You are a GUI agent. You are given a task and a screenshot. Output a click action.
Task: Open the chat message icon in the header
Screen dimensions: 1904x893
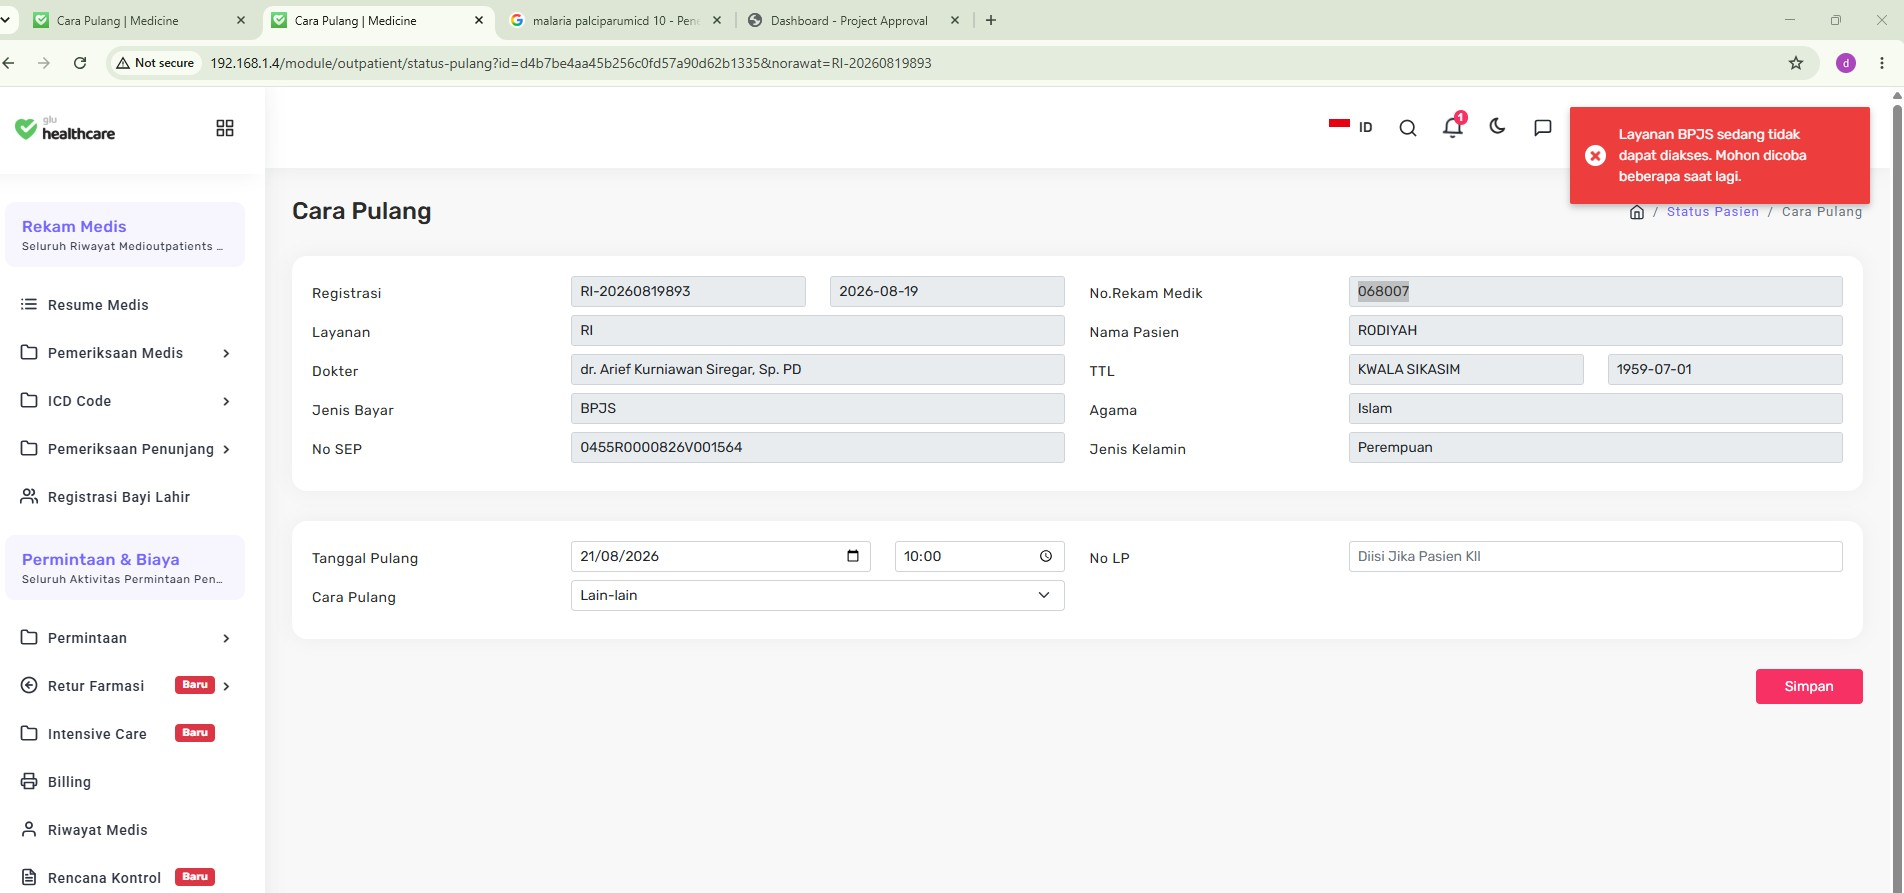(1543, 127)
